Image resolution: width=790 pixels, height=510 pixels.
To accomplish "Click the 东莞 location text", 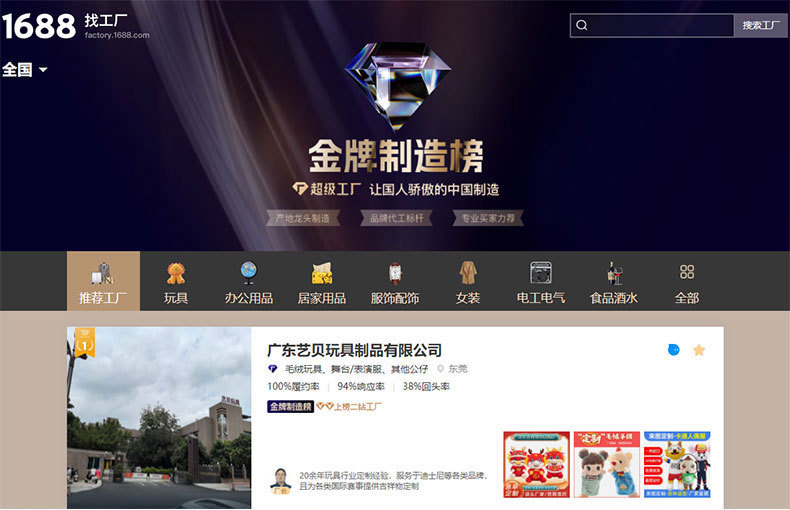I will pos(458,369).
